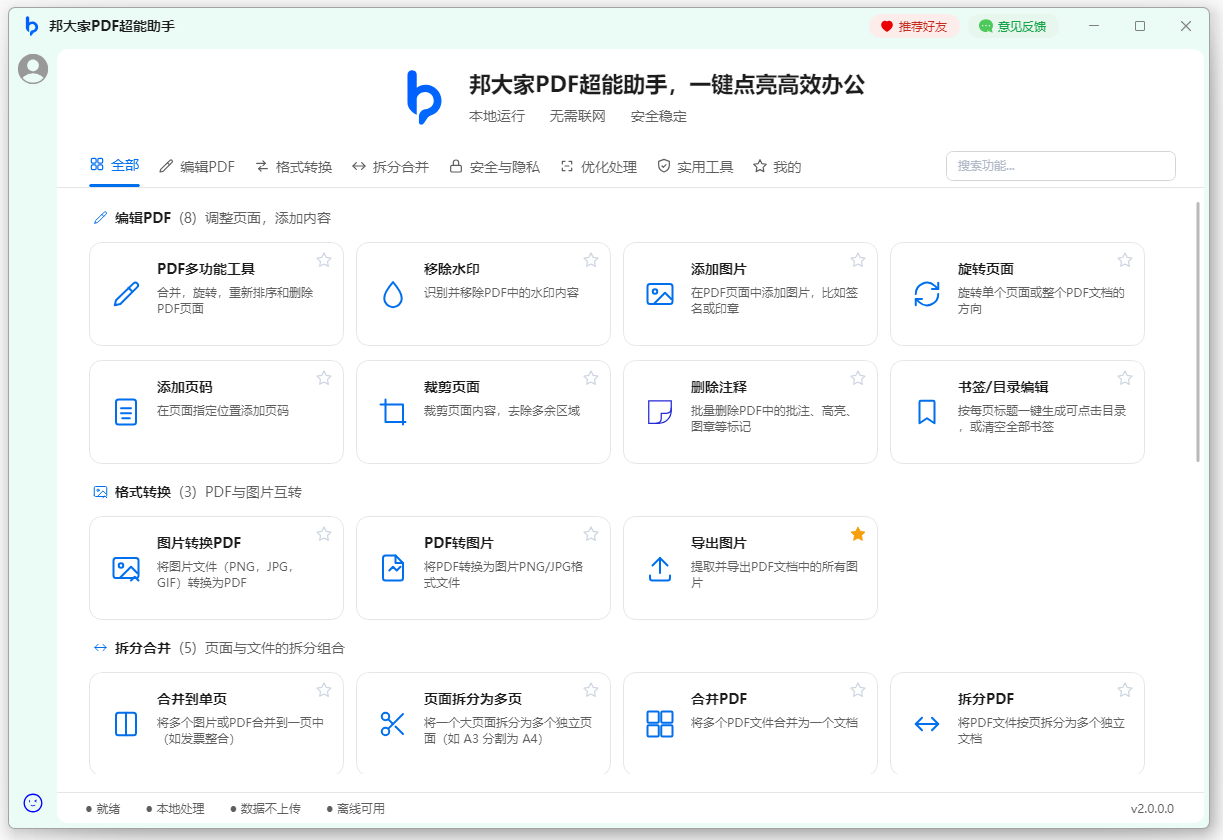Favorite 书签/目录编辑 with its star
1223x840 pixels.
[x=1125, y=378]
